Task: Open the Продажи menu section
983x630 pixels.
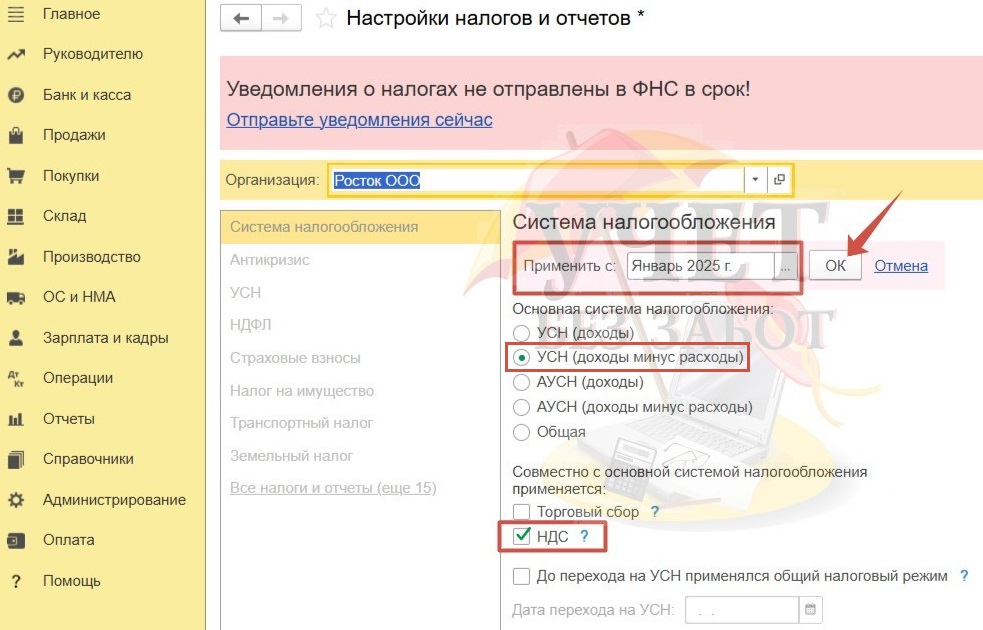Action: point(74,135)
